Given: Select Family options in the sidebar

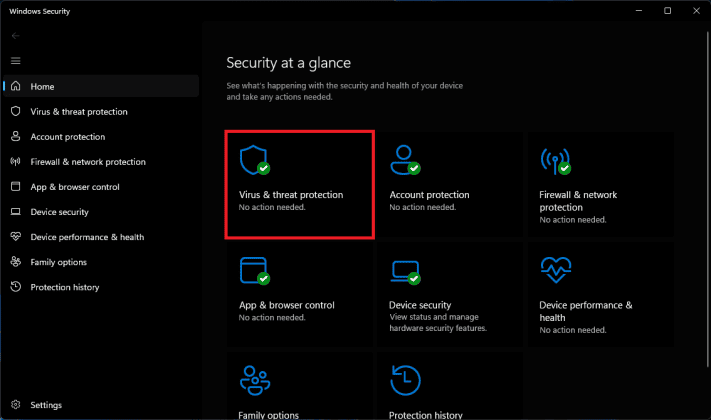Looking at the screenshot, I should click(x=58, y=262).
